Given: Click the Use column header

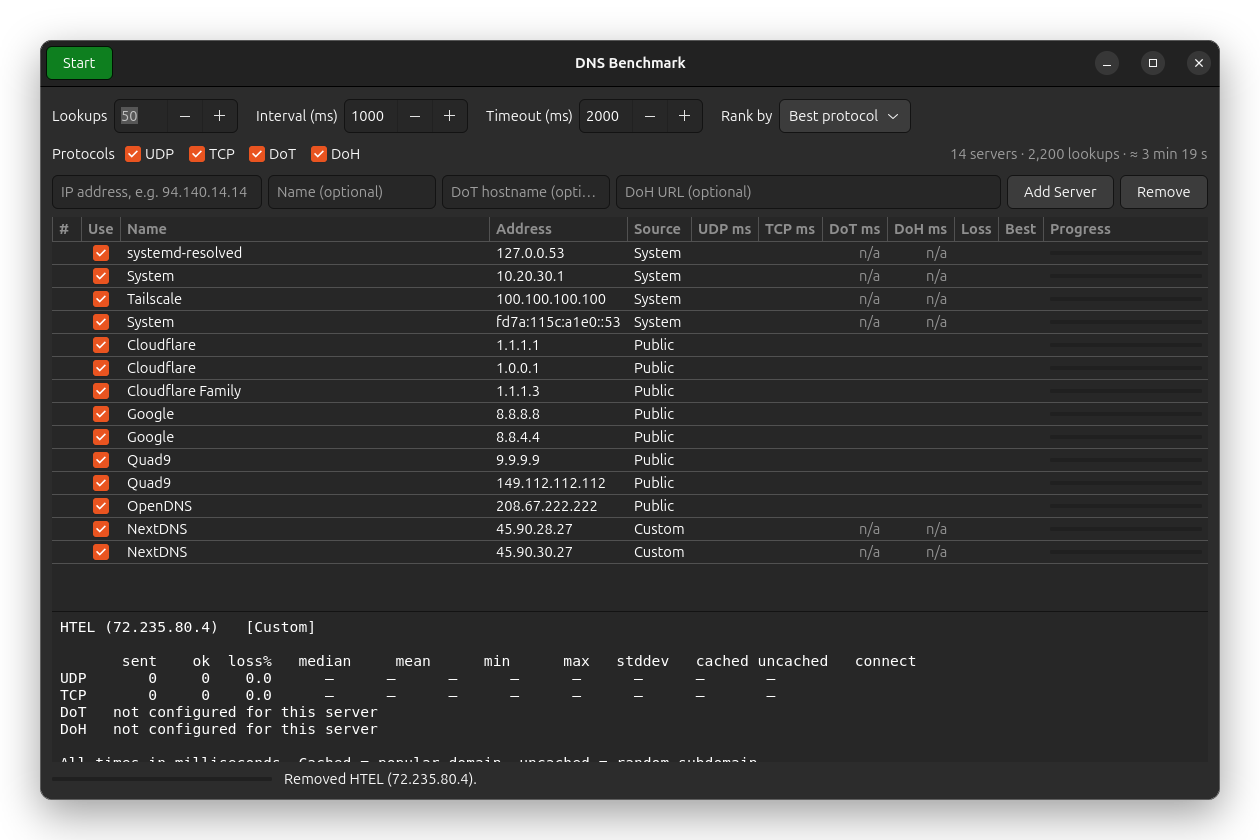Looking at the screenshot, I should pyautogui.click(x=101, y=229).
